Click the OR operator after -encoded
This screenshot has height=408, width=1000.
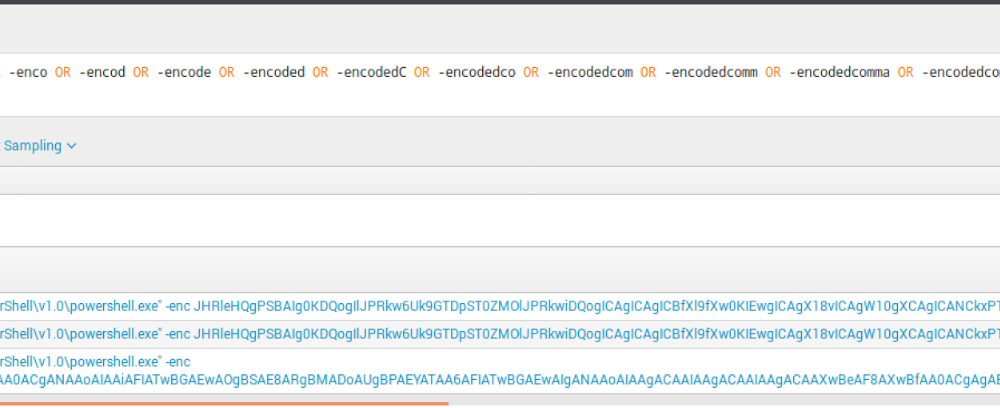(x=321, y=73)
